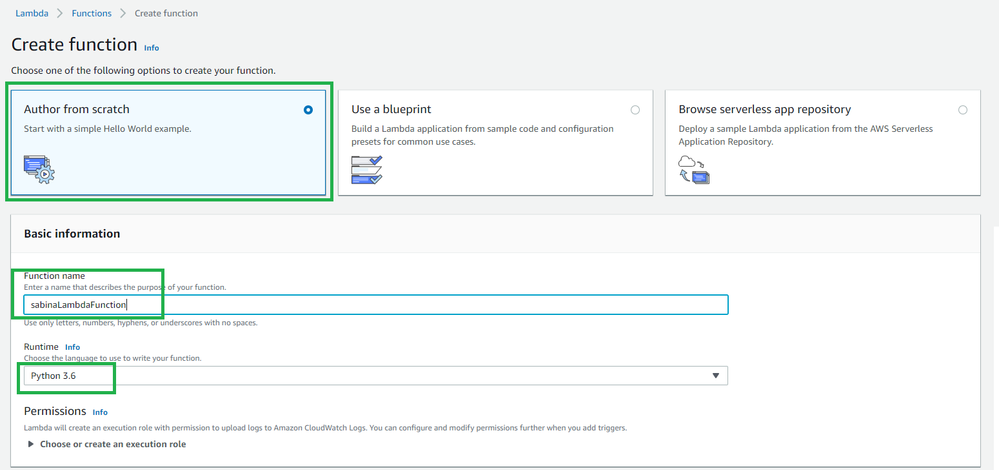
Task: Open Functions breadcrumb link
Action: pyautogui.click(x=91, y=13)
